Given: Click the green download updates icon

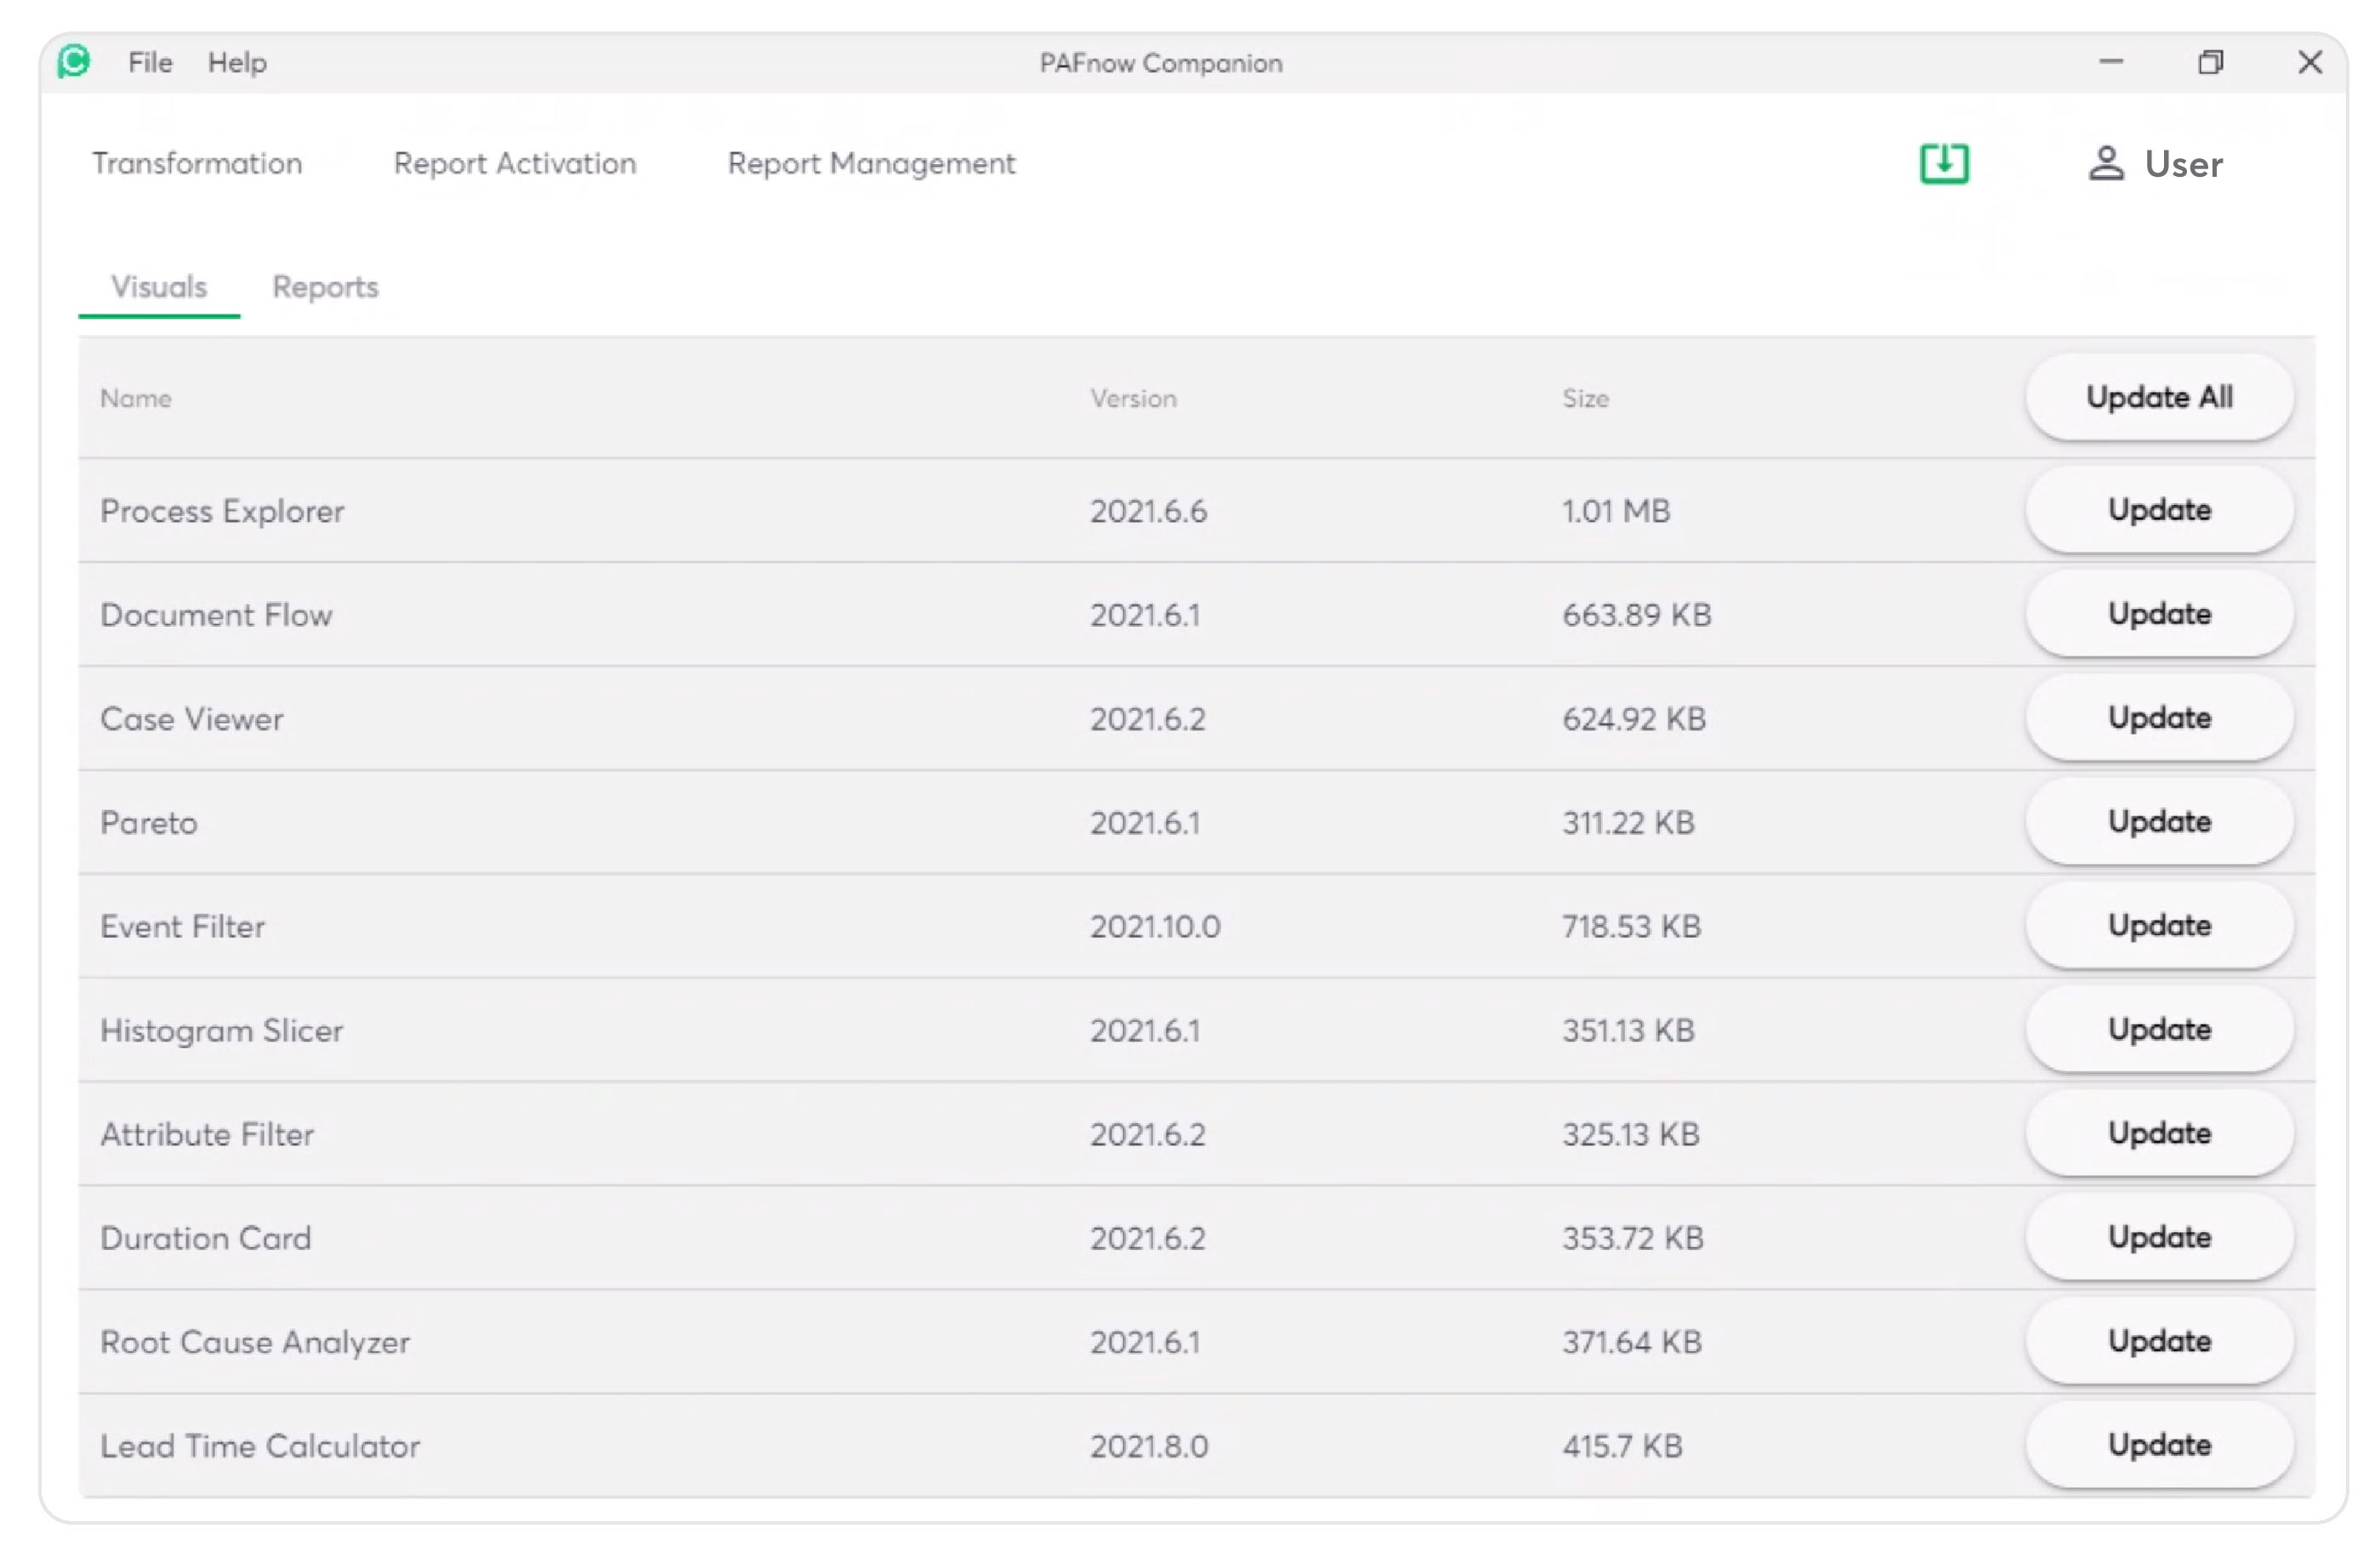Looking at the screenshot, I should click(x=1943, y=163).
